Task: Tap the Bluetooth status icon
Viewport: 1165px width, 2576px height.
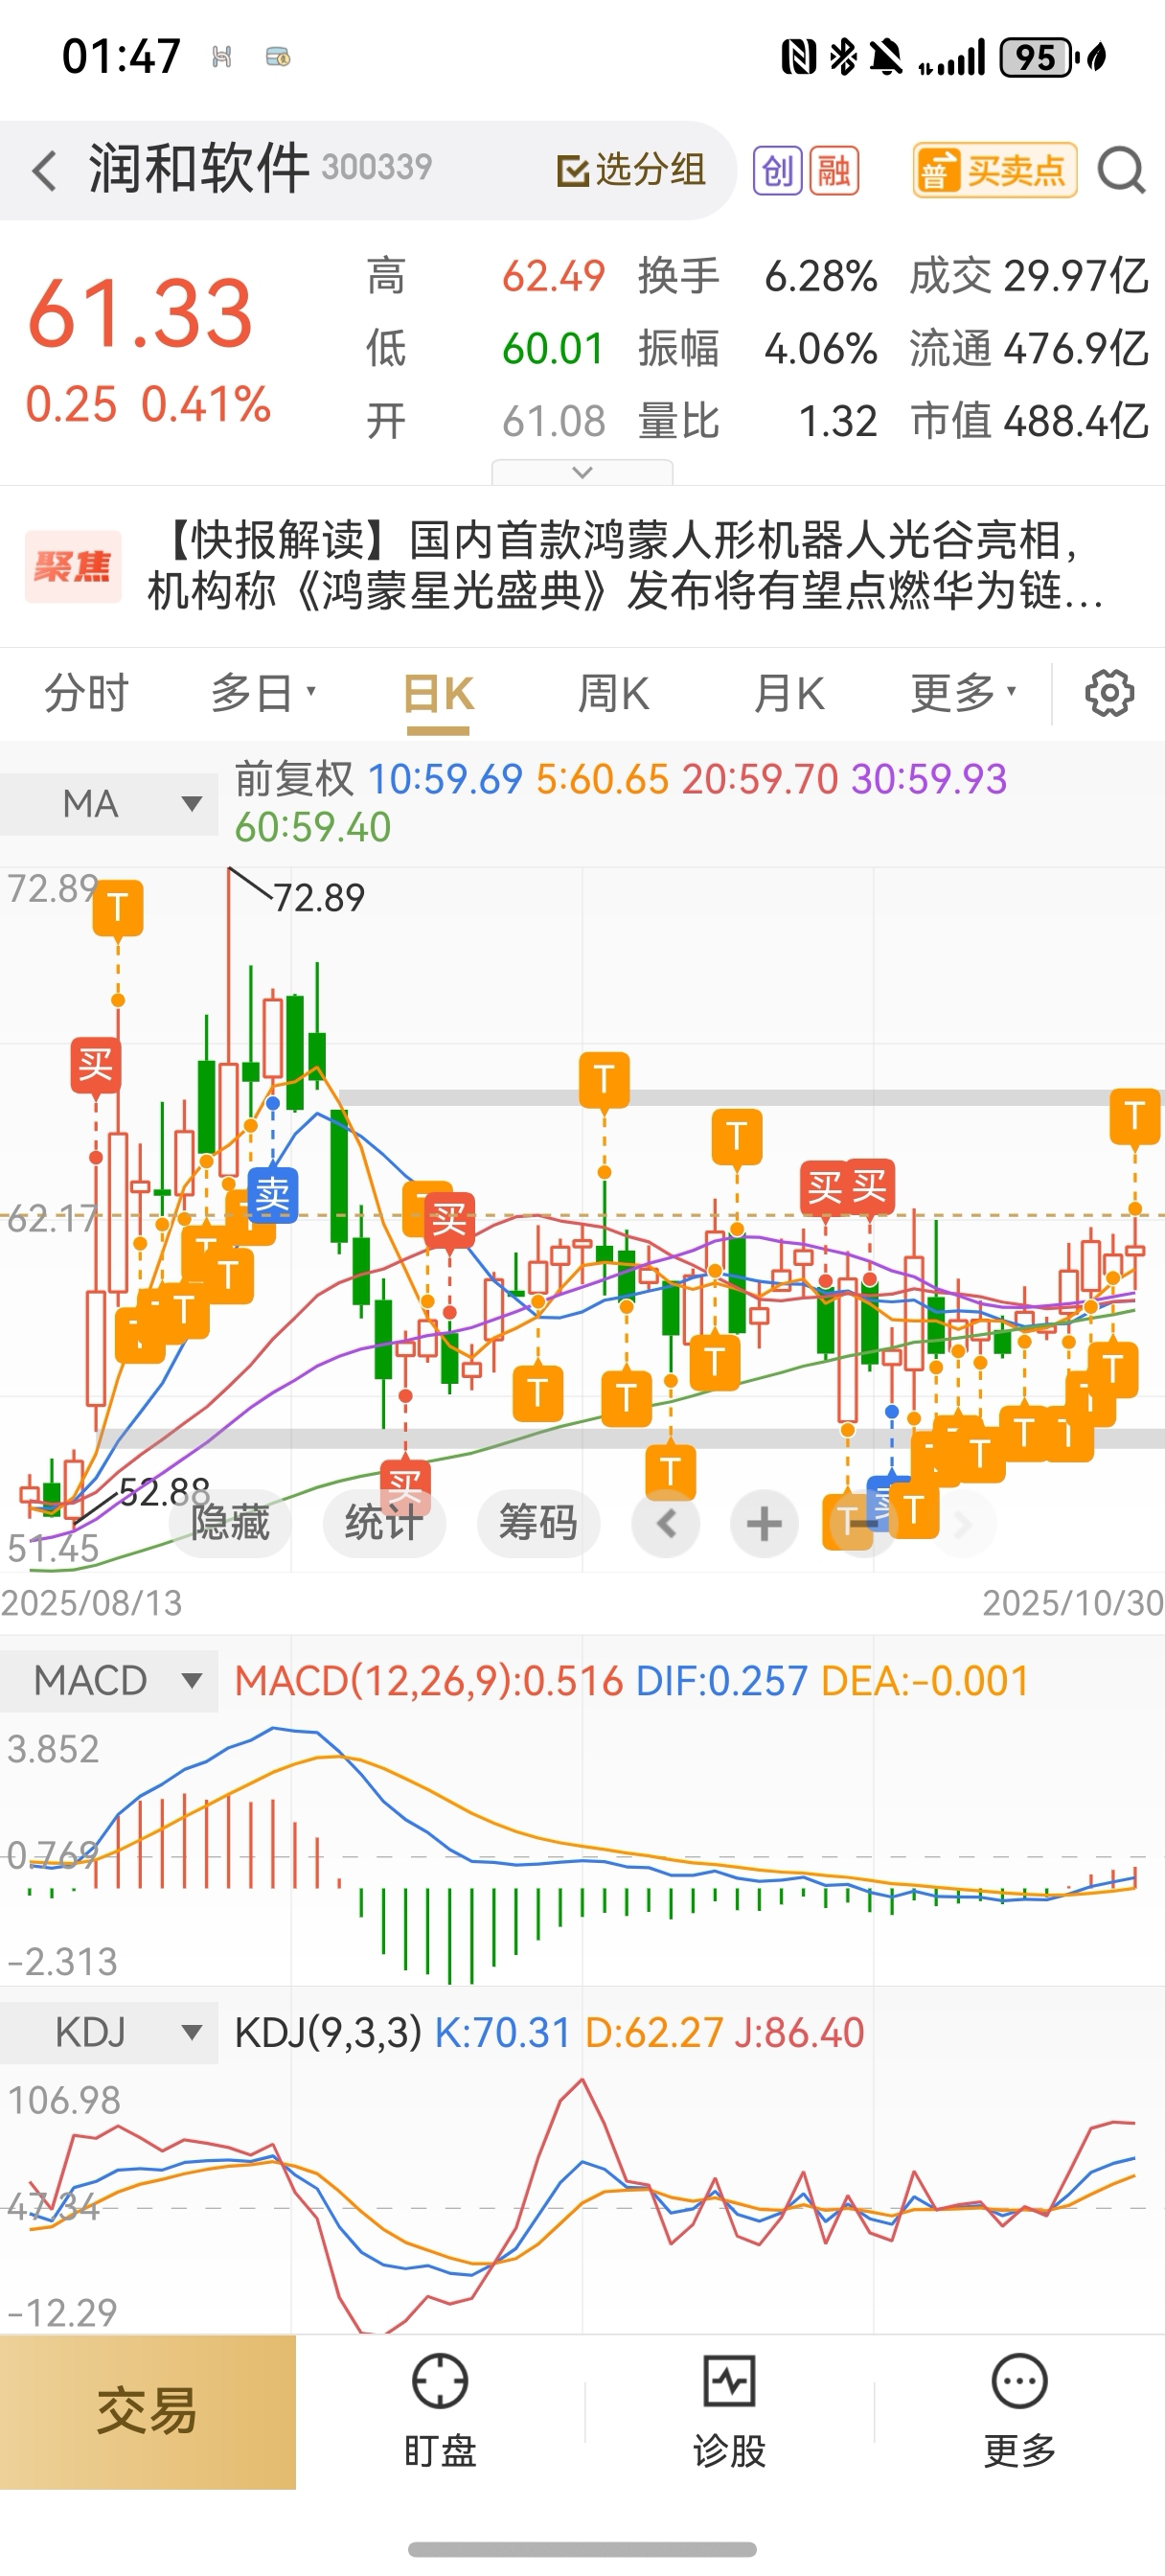Action: click(843, 57)
